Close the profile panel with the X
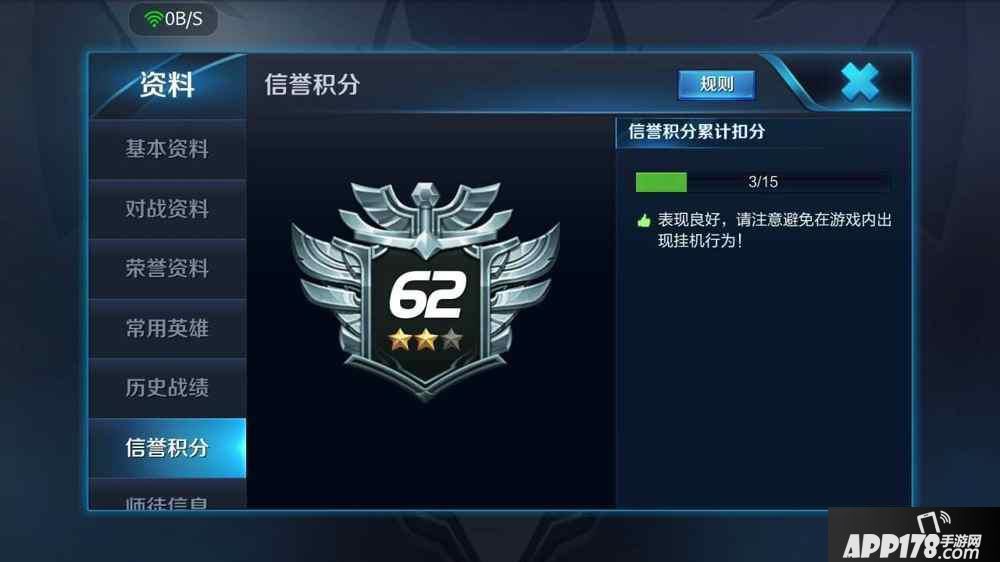Viewport: 1000px width, 562px height. coord(860,82)
